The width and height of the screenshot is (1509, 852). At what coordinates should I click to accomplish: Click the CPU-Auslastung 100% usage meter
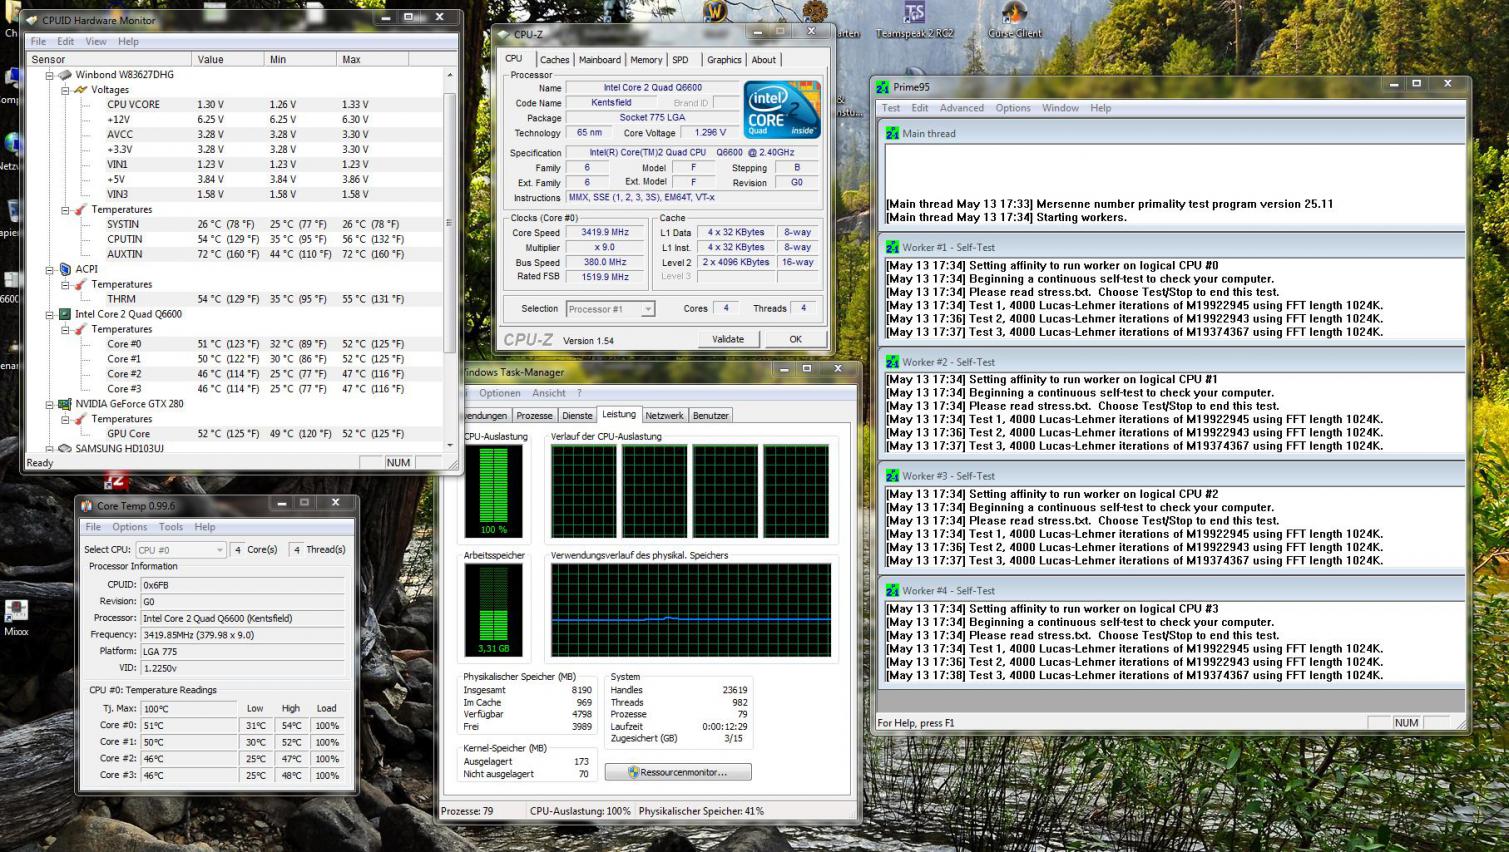[x=493, y=491]
